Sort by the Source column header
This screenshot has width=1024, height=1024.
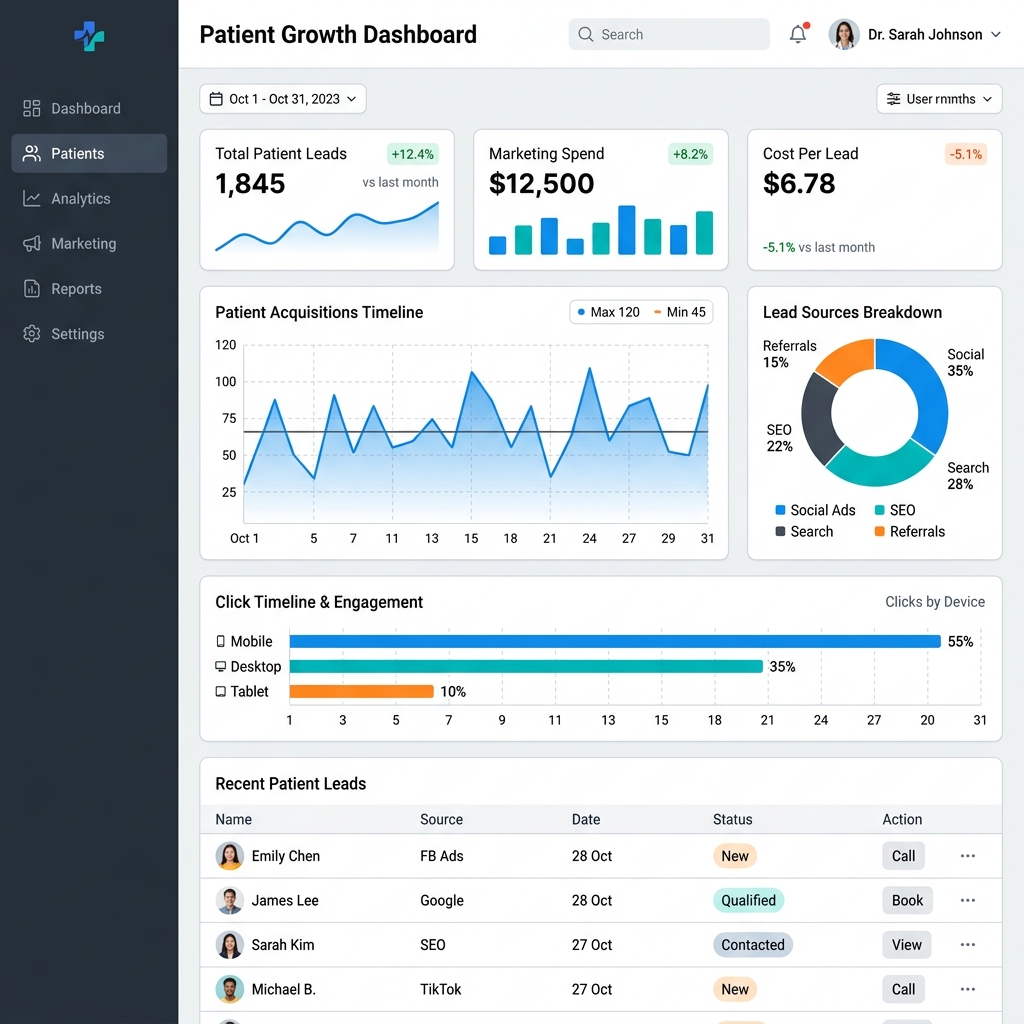[441, 819]
